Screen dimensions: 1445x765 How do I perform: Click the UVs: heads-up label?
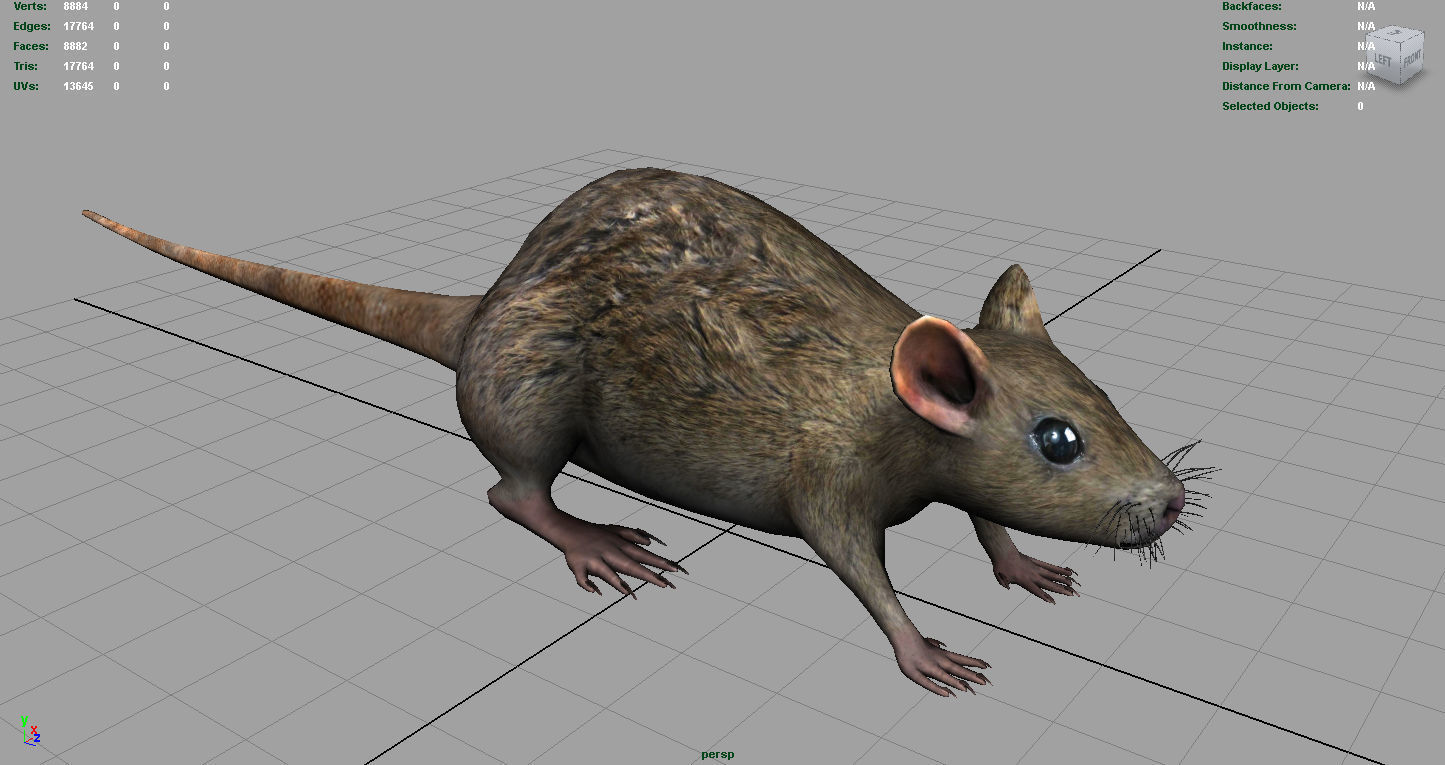tap(26, 86)
